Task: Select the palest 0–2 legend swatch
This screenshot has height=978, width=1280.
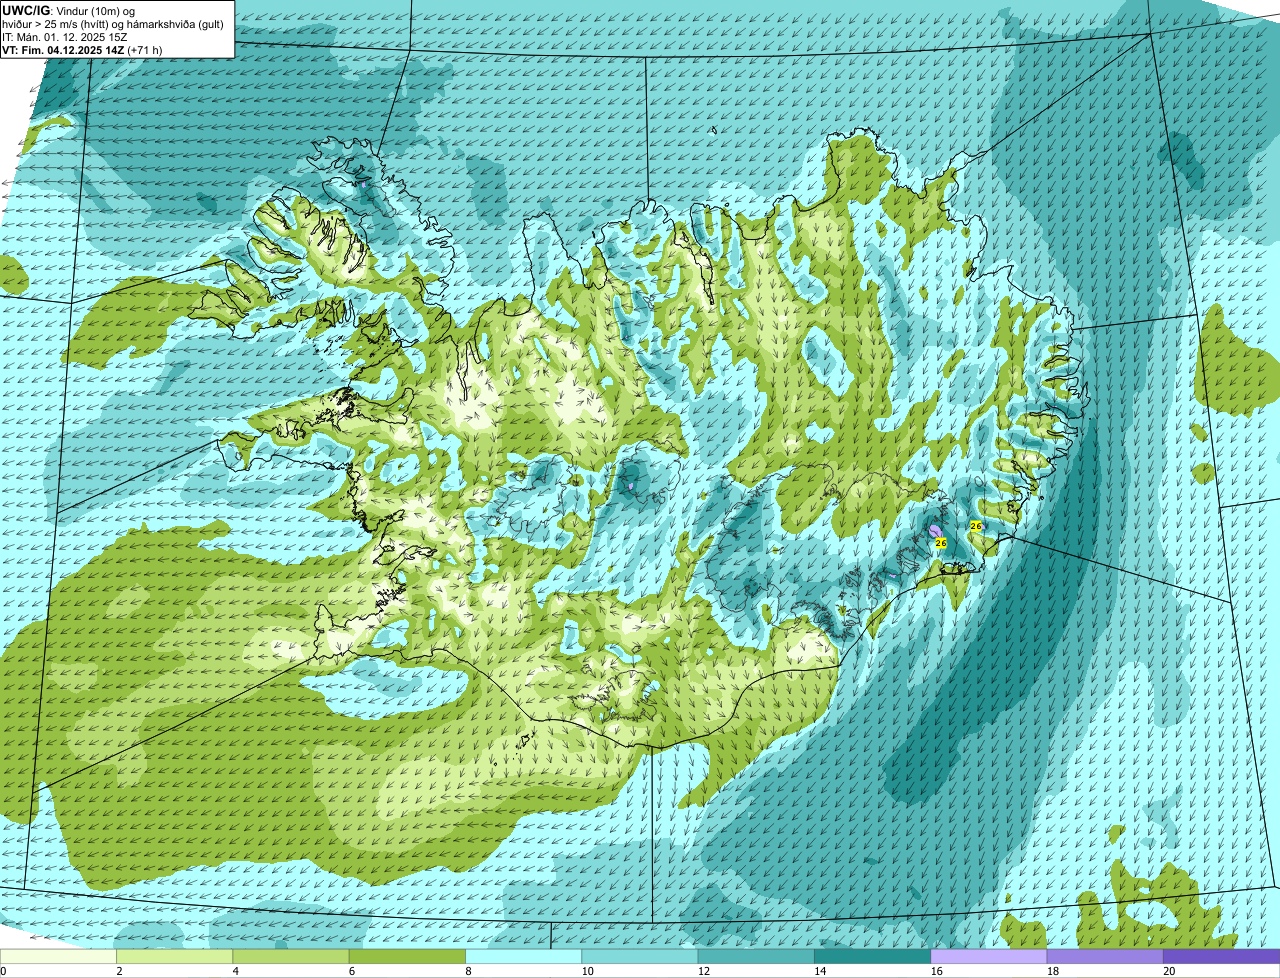Action: [58, 956]
